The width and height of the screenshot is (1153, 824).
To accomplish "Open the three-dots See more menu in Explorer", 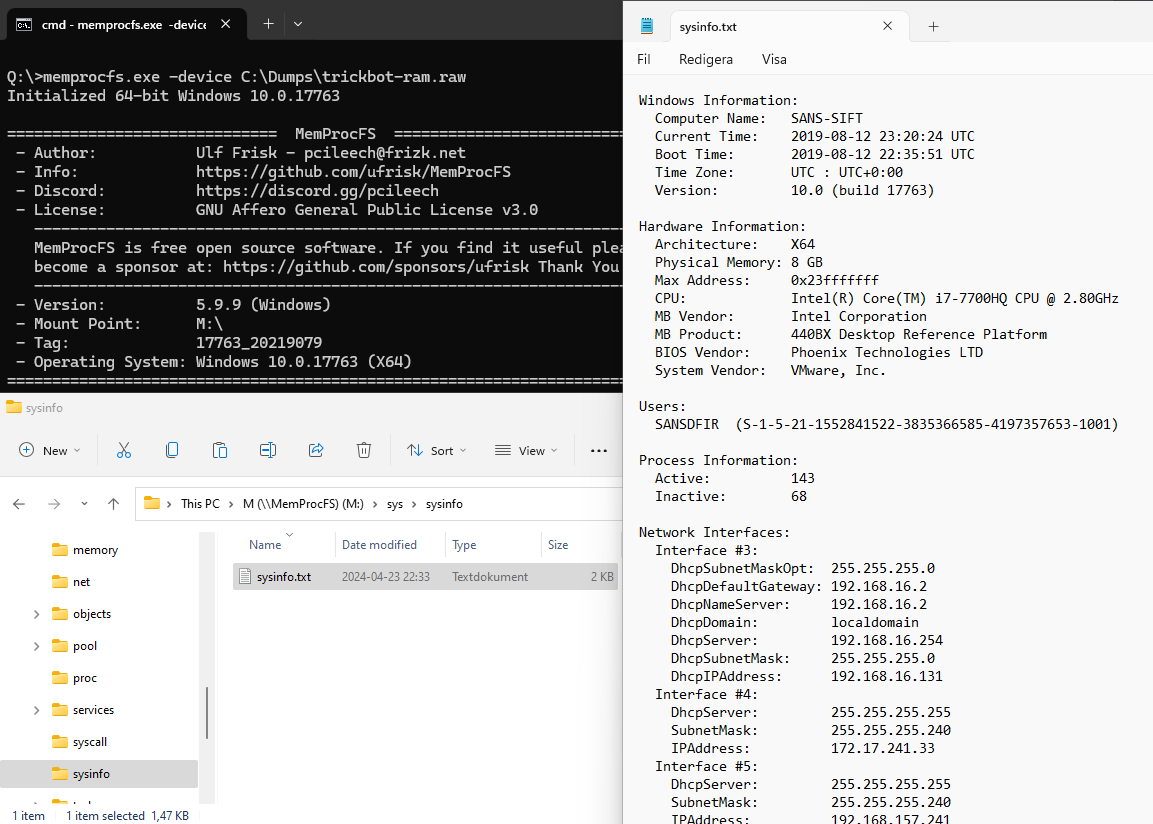I will pos(599,451).
